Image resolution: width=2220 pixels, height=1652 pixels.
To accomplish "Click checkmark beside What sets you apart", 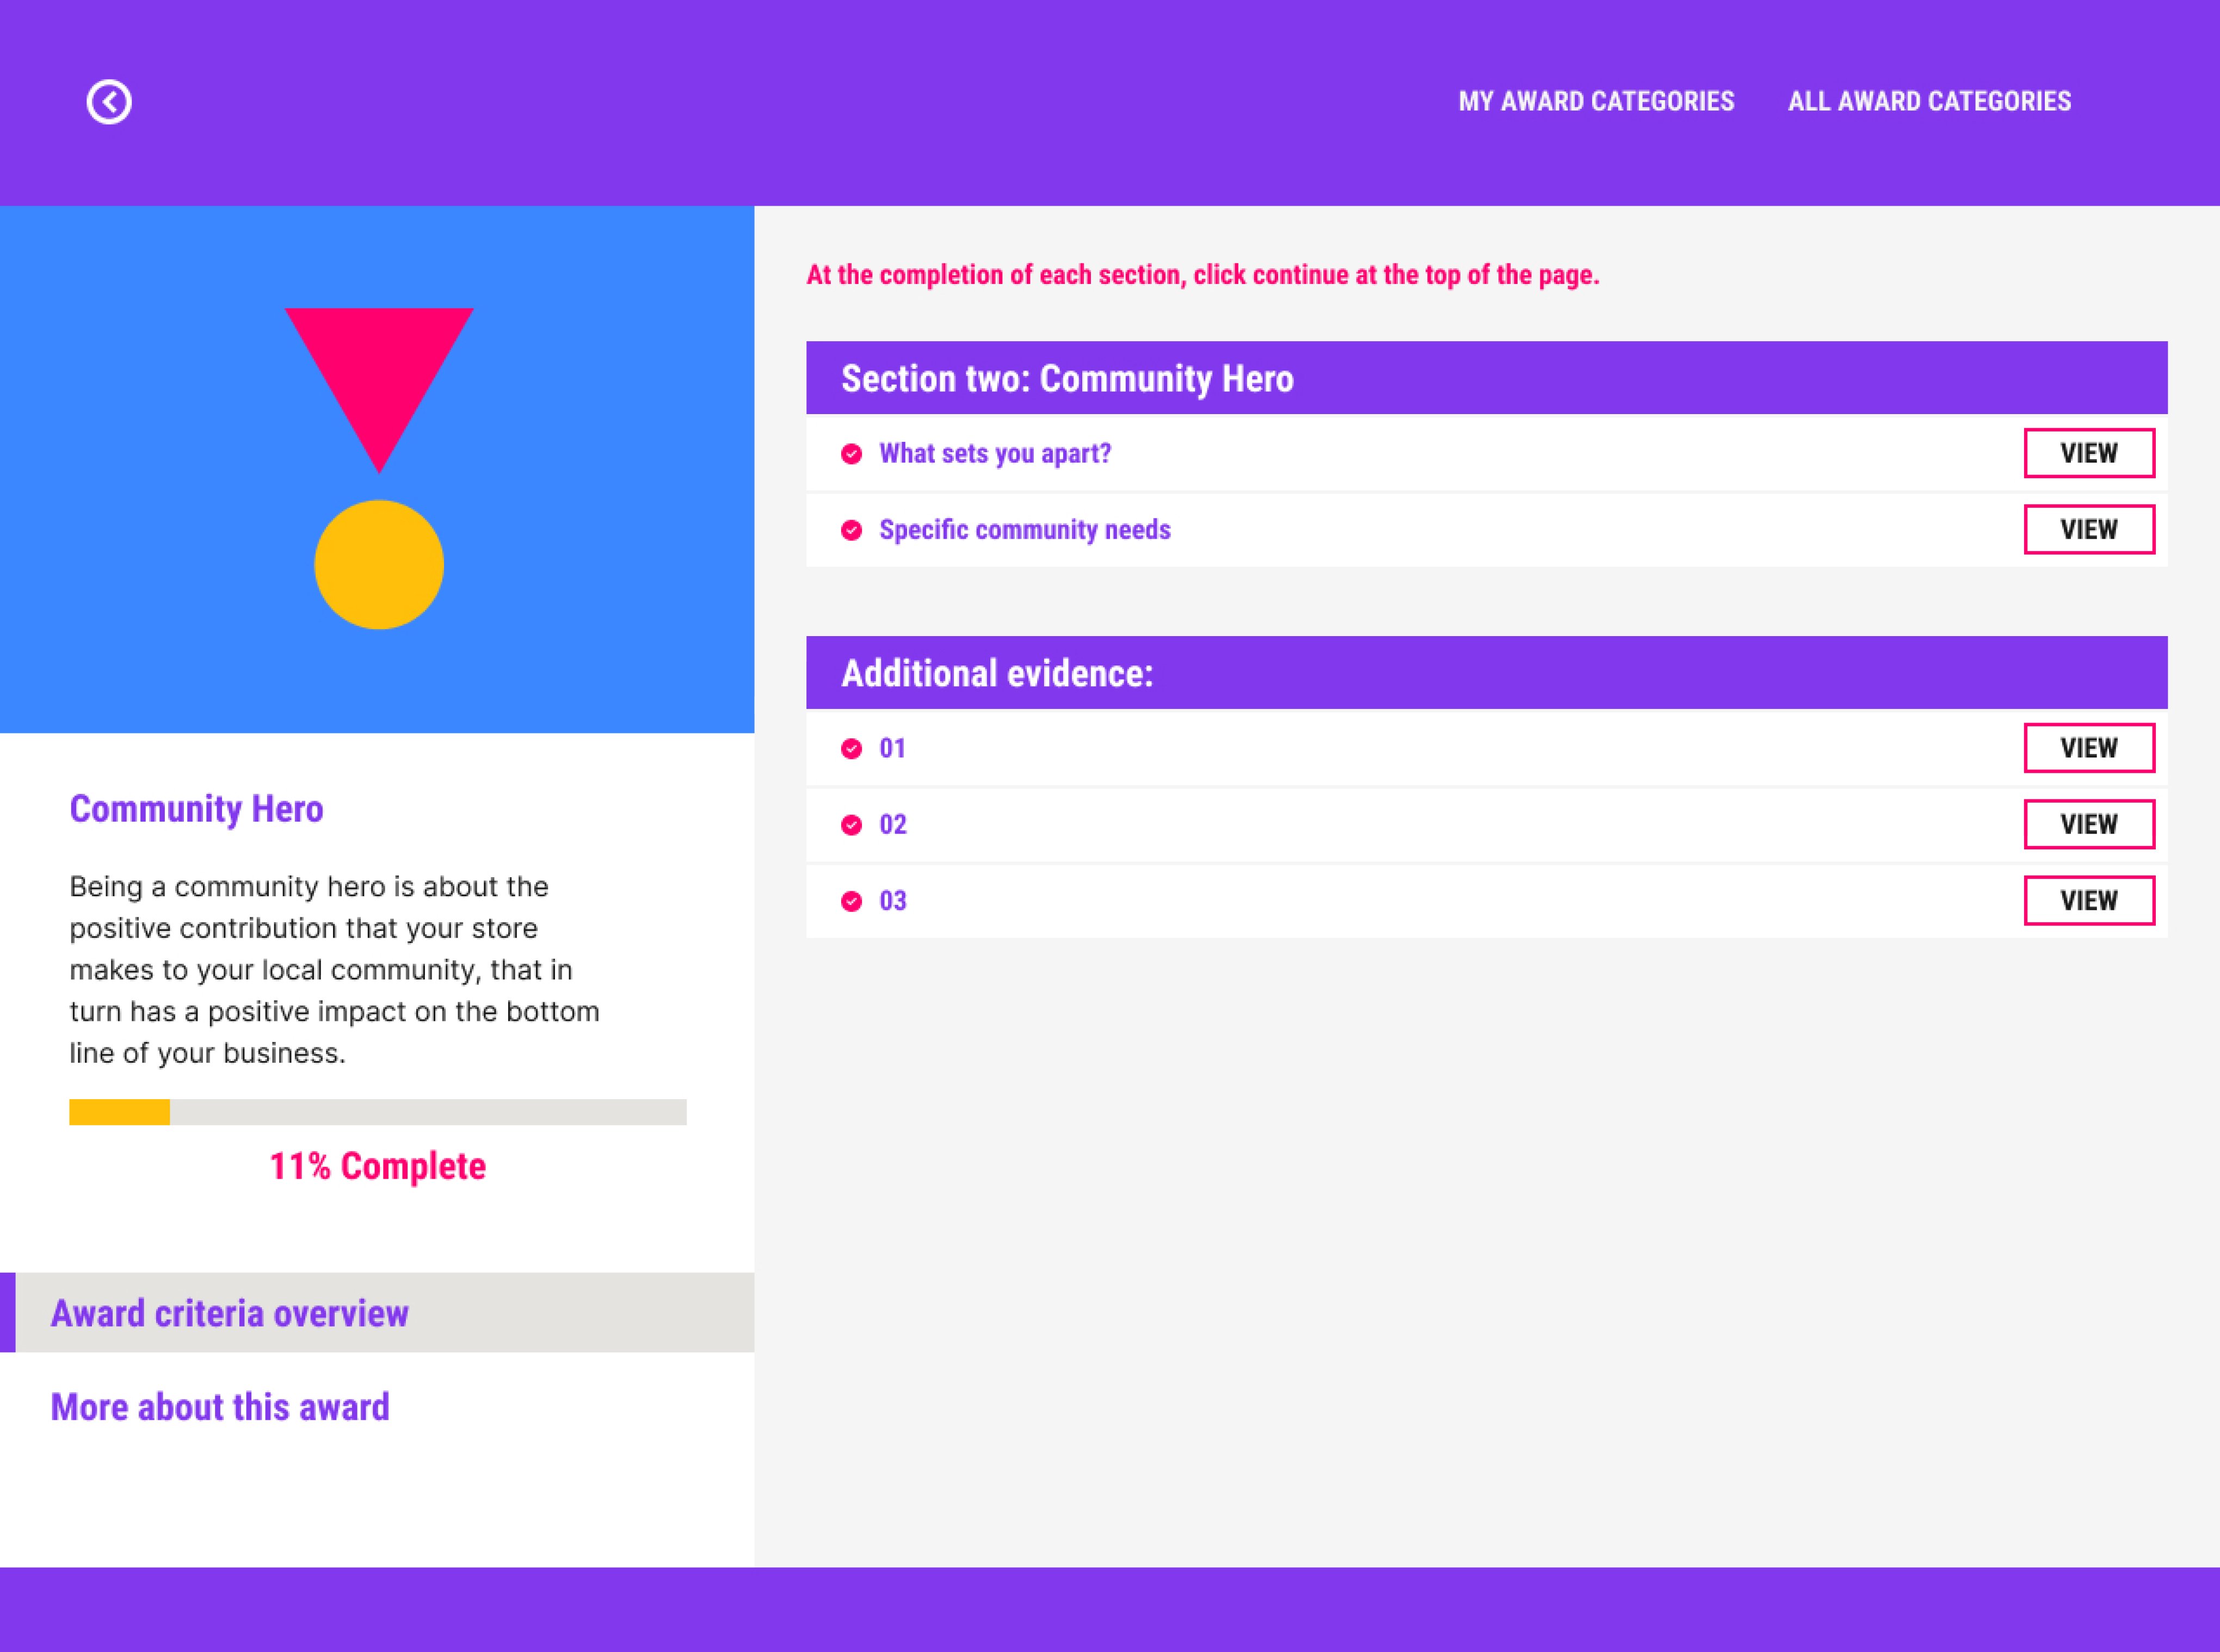I will pos(852,454).
